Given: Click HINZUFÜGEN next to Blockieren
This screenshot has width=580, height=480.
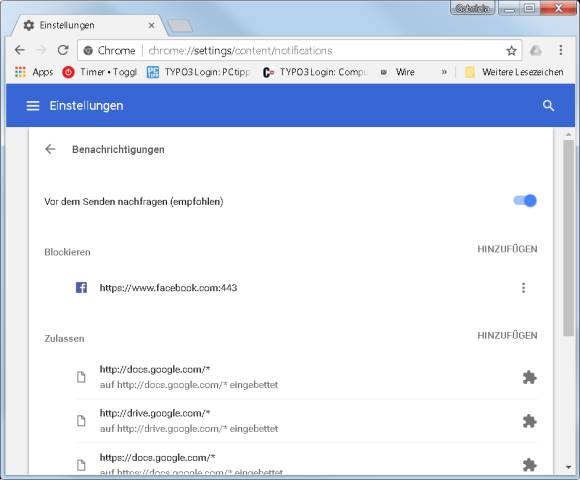Looking at the screenshot, I should [x=507, y=249].
